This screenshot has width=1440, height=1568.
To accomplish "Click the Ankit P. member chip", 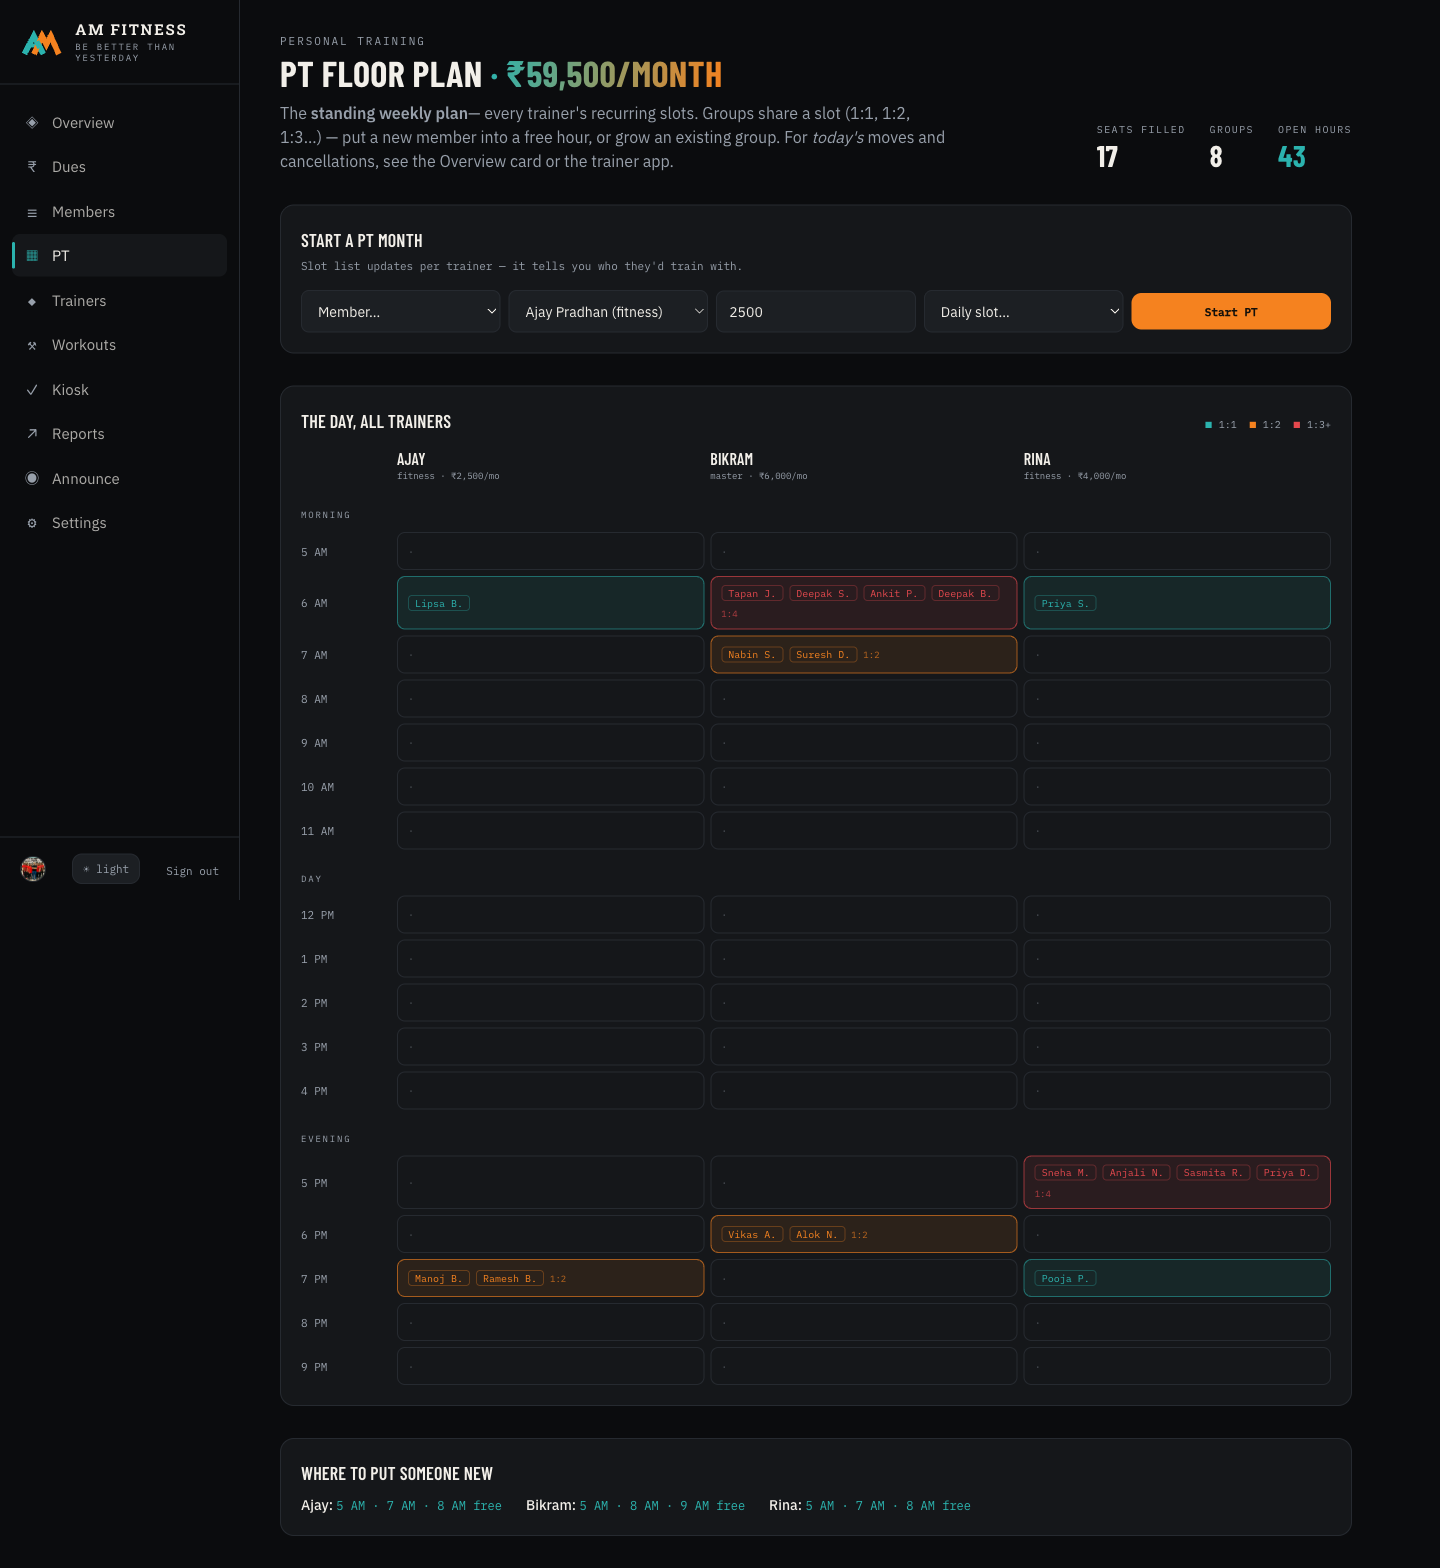I will pyautogui.click(x=894, y=593).
